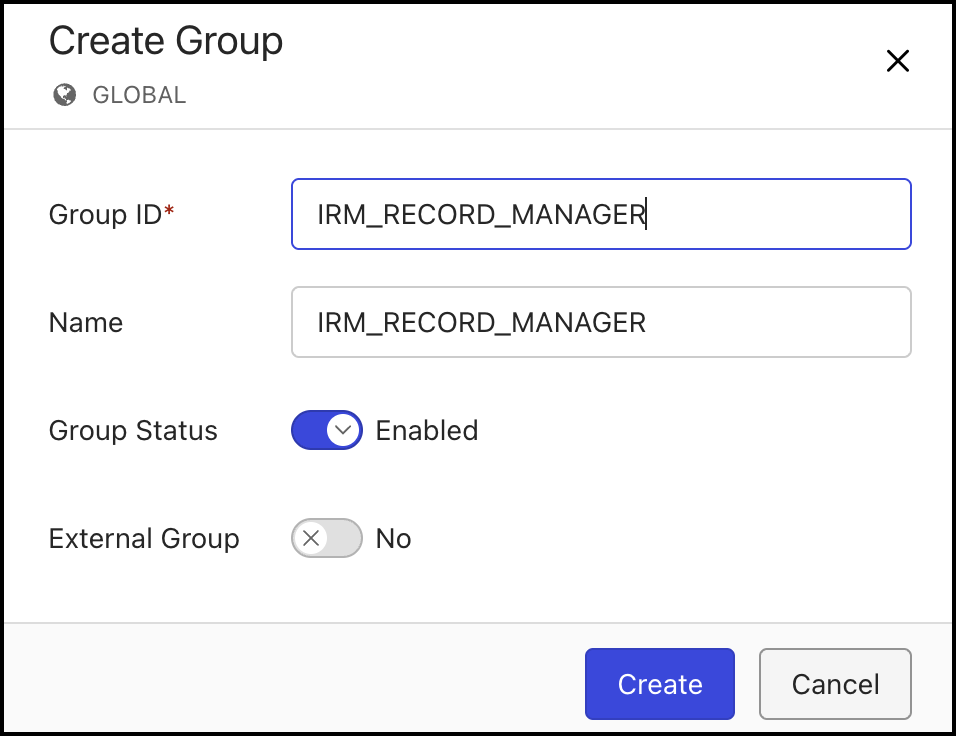Click inside the Name input field

click(600, 322)
